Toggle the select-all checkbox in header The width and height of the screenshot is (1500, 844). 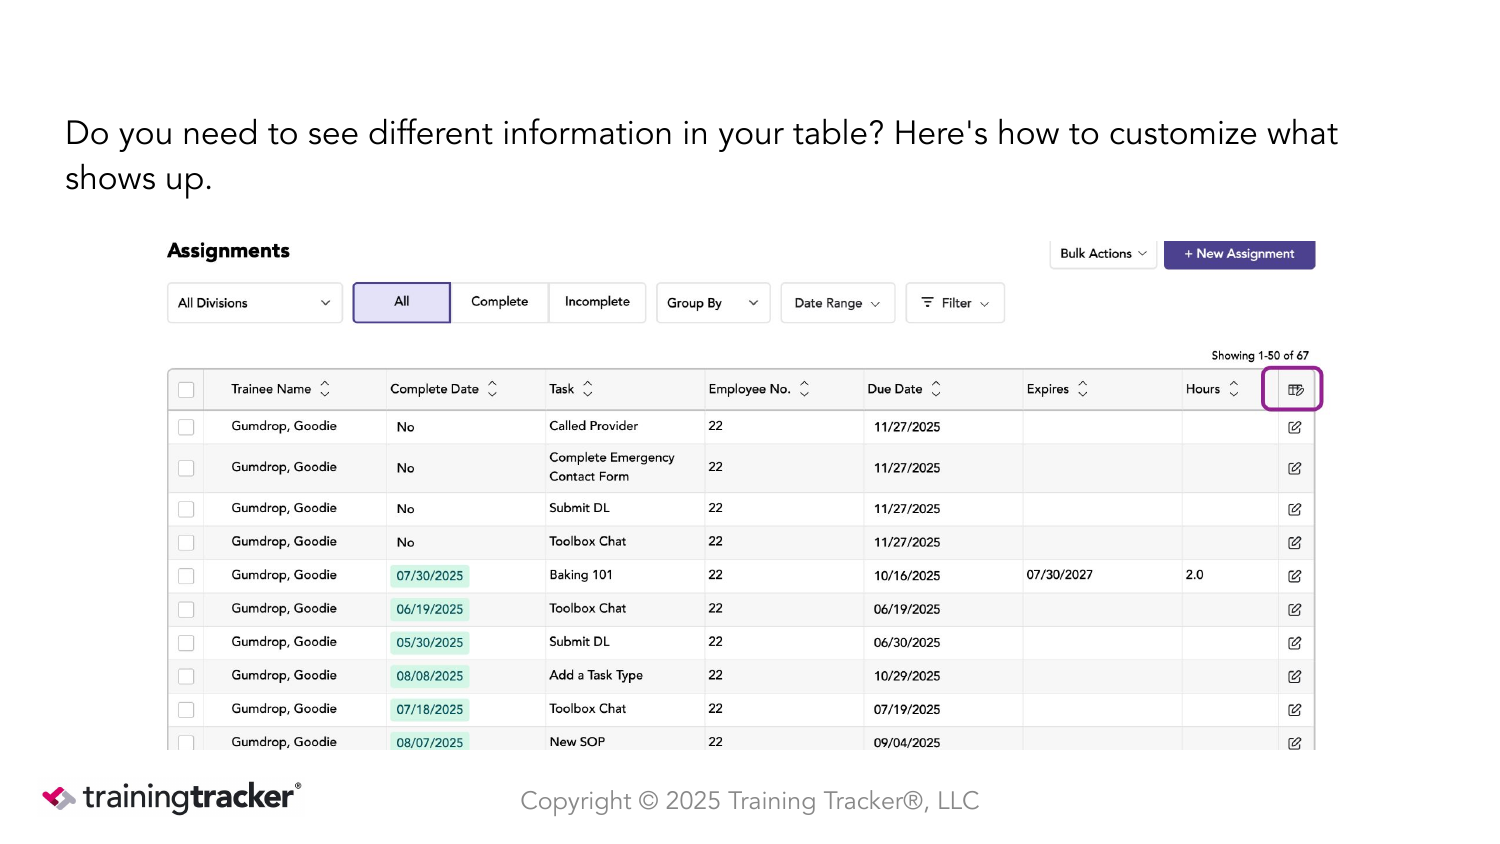tap(186, 390)
